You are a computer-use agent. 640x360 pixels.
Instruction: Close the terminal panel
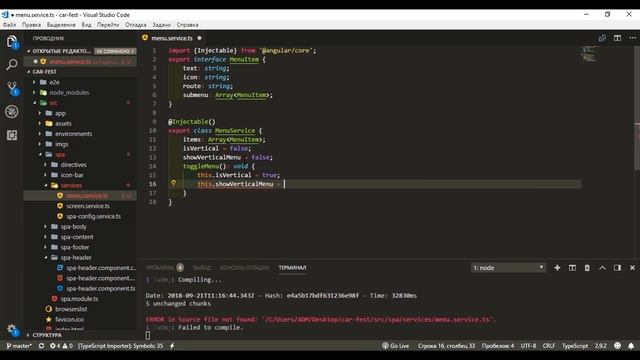pyautogui.click(x=632, y=268)
